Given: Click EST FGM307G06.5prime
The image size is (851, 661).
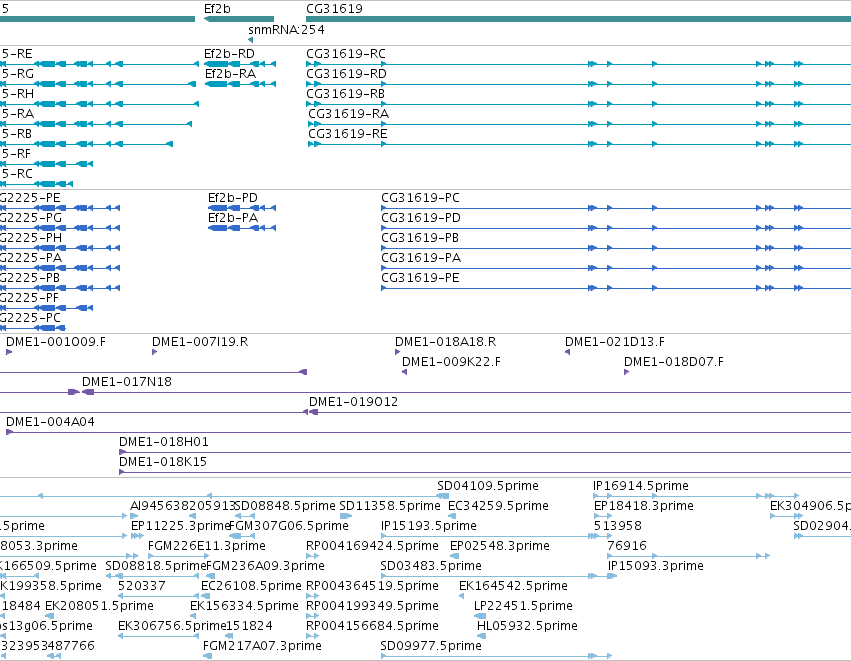Looking at the screenshot, I should tap(289, 526).
